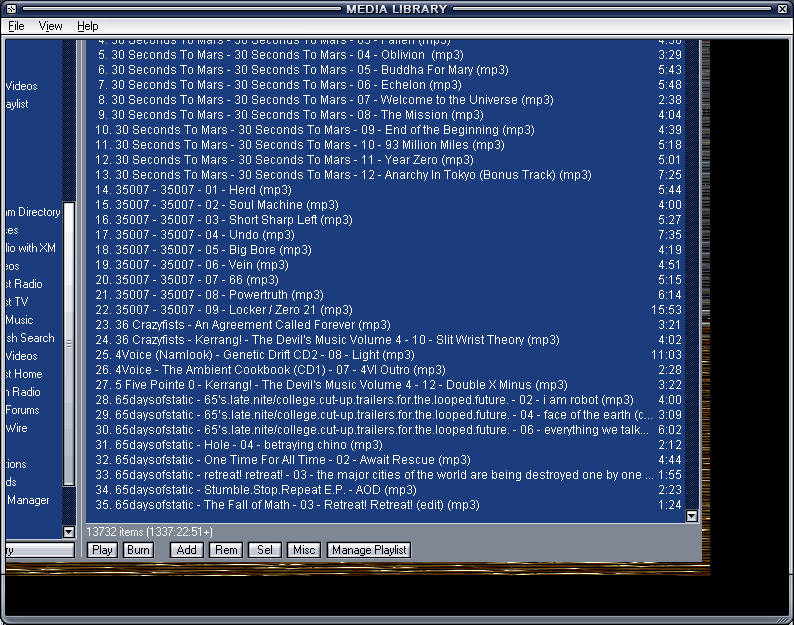The image size is (794, 625).
Task: Open the Add button menu
Action: 186,550
